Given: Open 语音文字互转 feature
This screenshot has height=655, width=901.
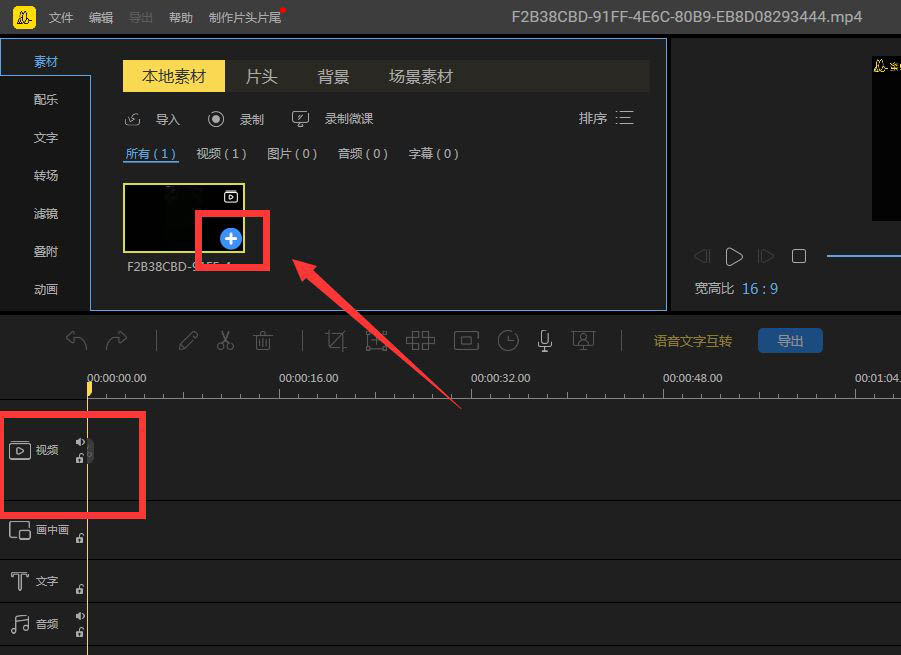Looking at the screenshot, I should (x=692, y=341).
